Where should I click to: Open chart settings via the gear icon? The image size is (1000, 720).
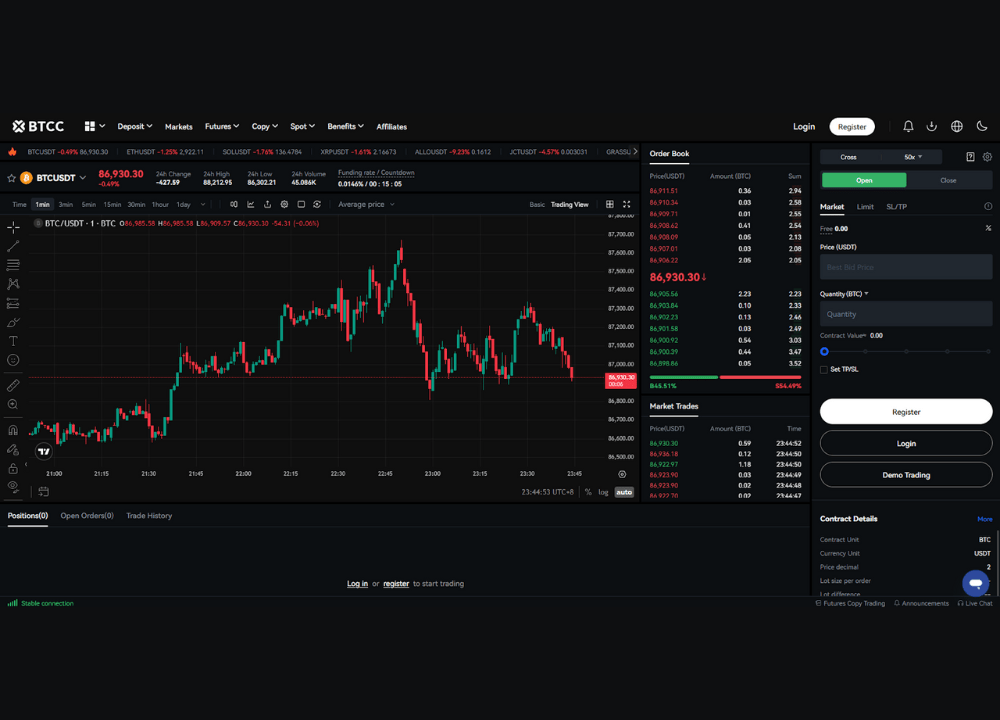(285, 204)
